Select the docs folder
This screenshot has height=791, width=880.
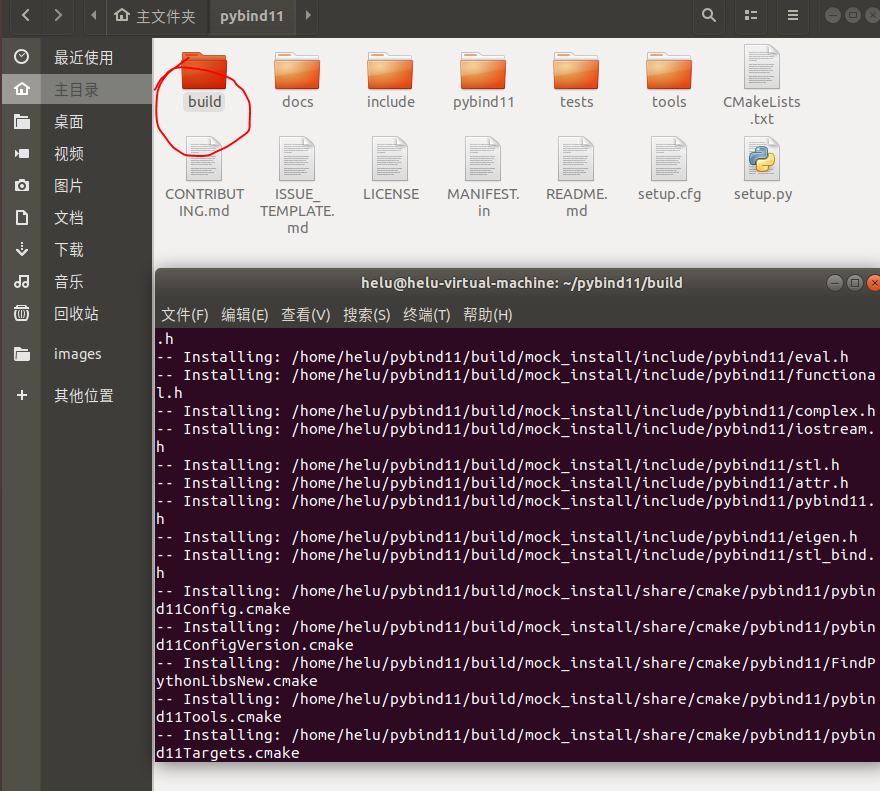pos(297,81)
